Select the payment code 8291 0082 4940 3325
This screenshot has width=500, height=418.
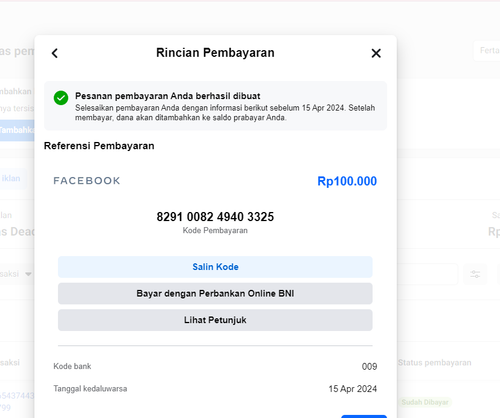[215, 217]
